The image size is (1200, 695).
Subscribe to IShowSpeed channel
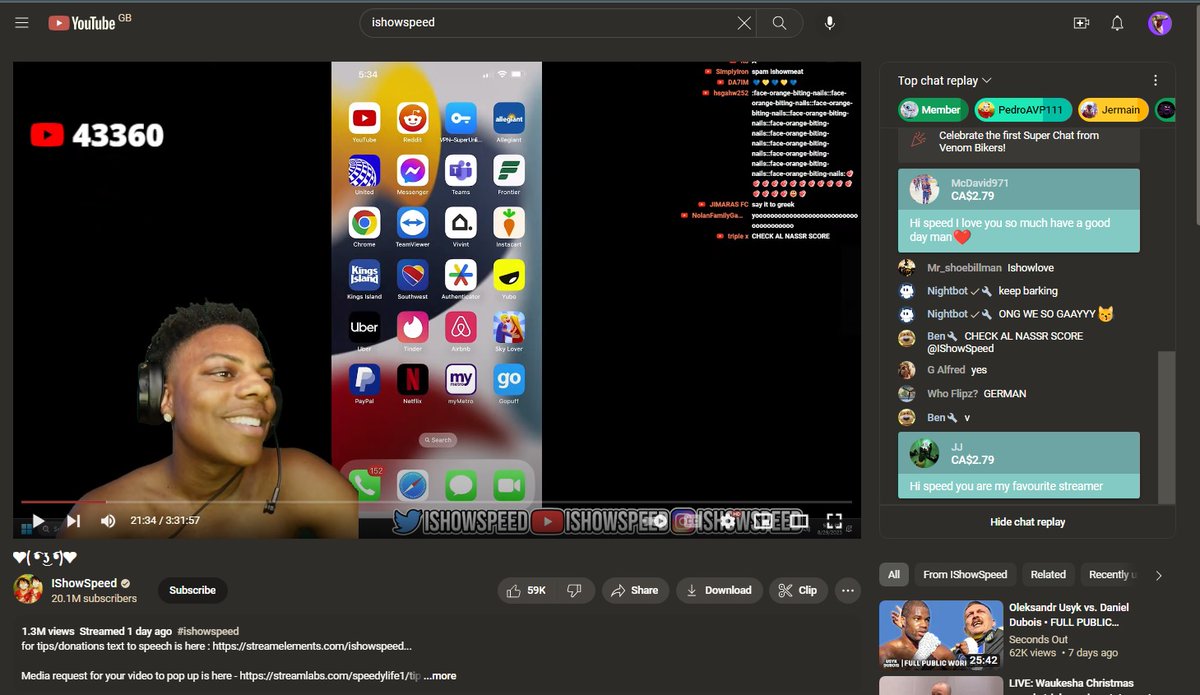pyautogui.click(x=192, y=590)
